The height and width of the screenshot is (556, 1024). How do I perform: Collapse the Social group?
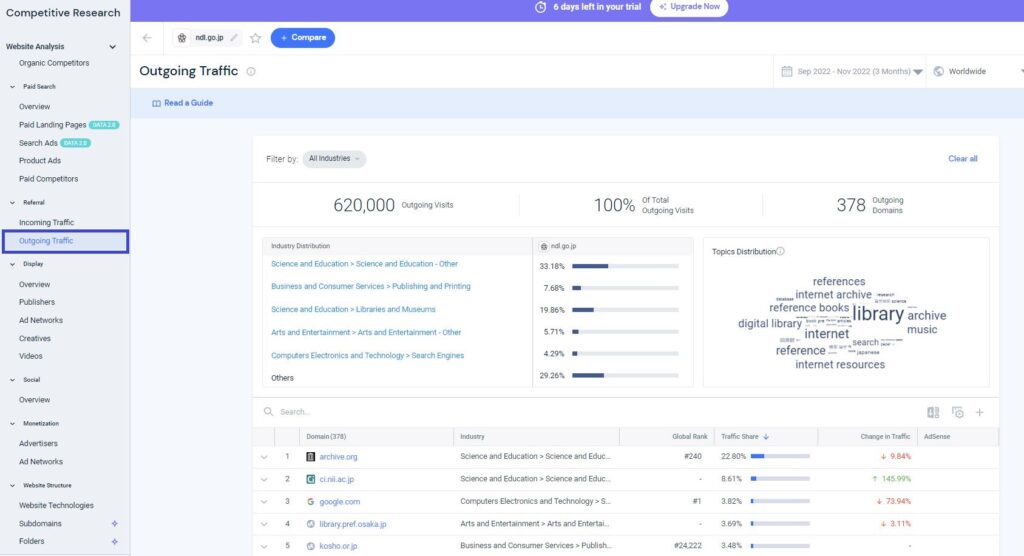click(12, 380)
